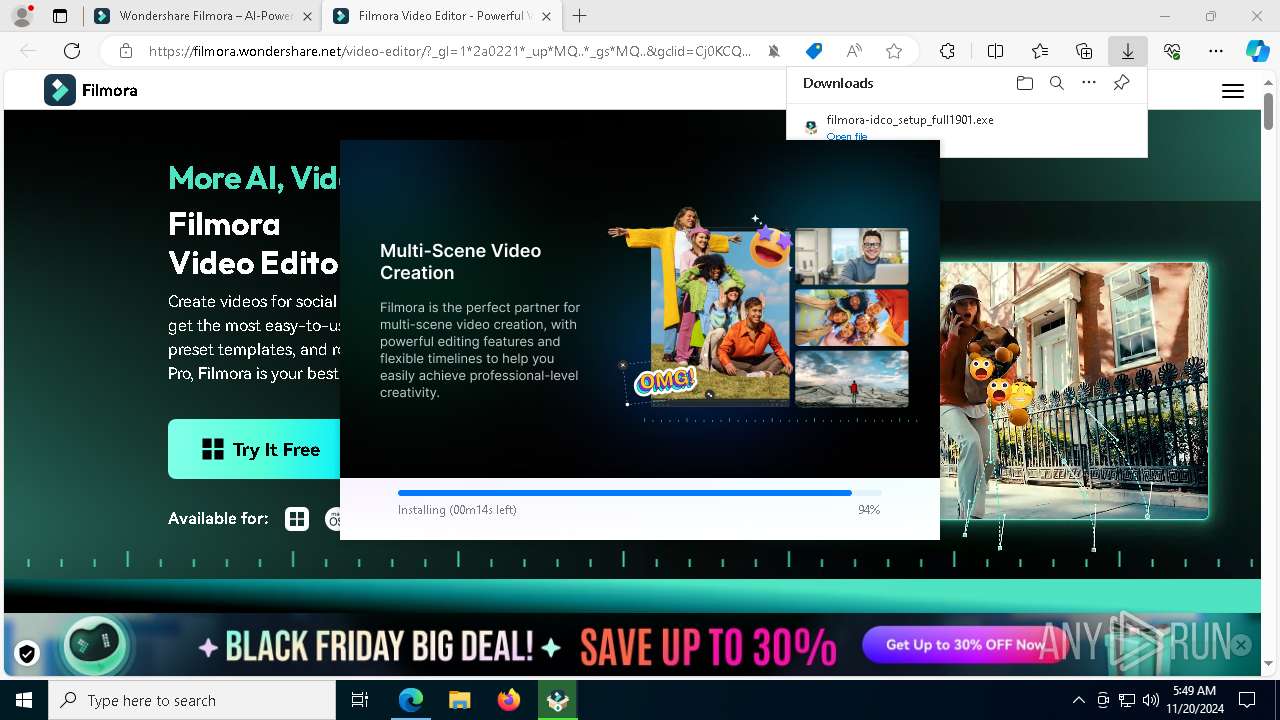
Task: Open the notification center
Action: 1247,700
